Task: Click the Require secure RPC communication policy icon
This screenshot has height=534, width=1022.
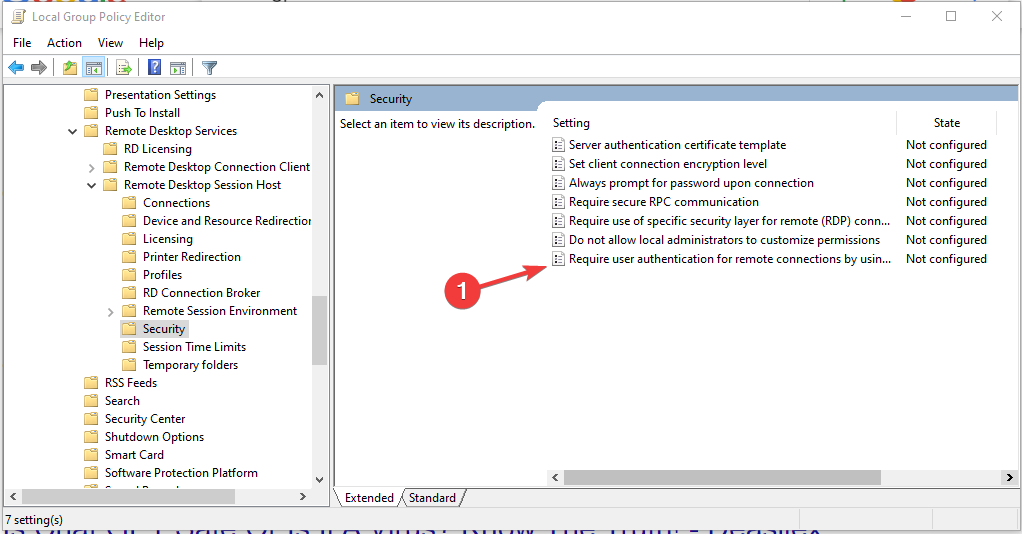Action: coord(558,201)
